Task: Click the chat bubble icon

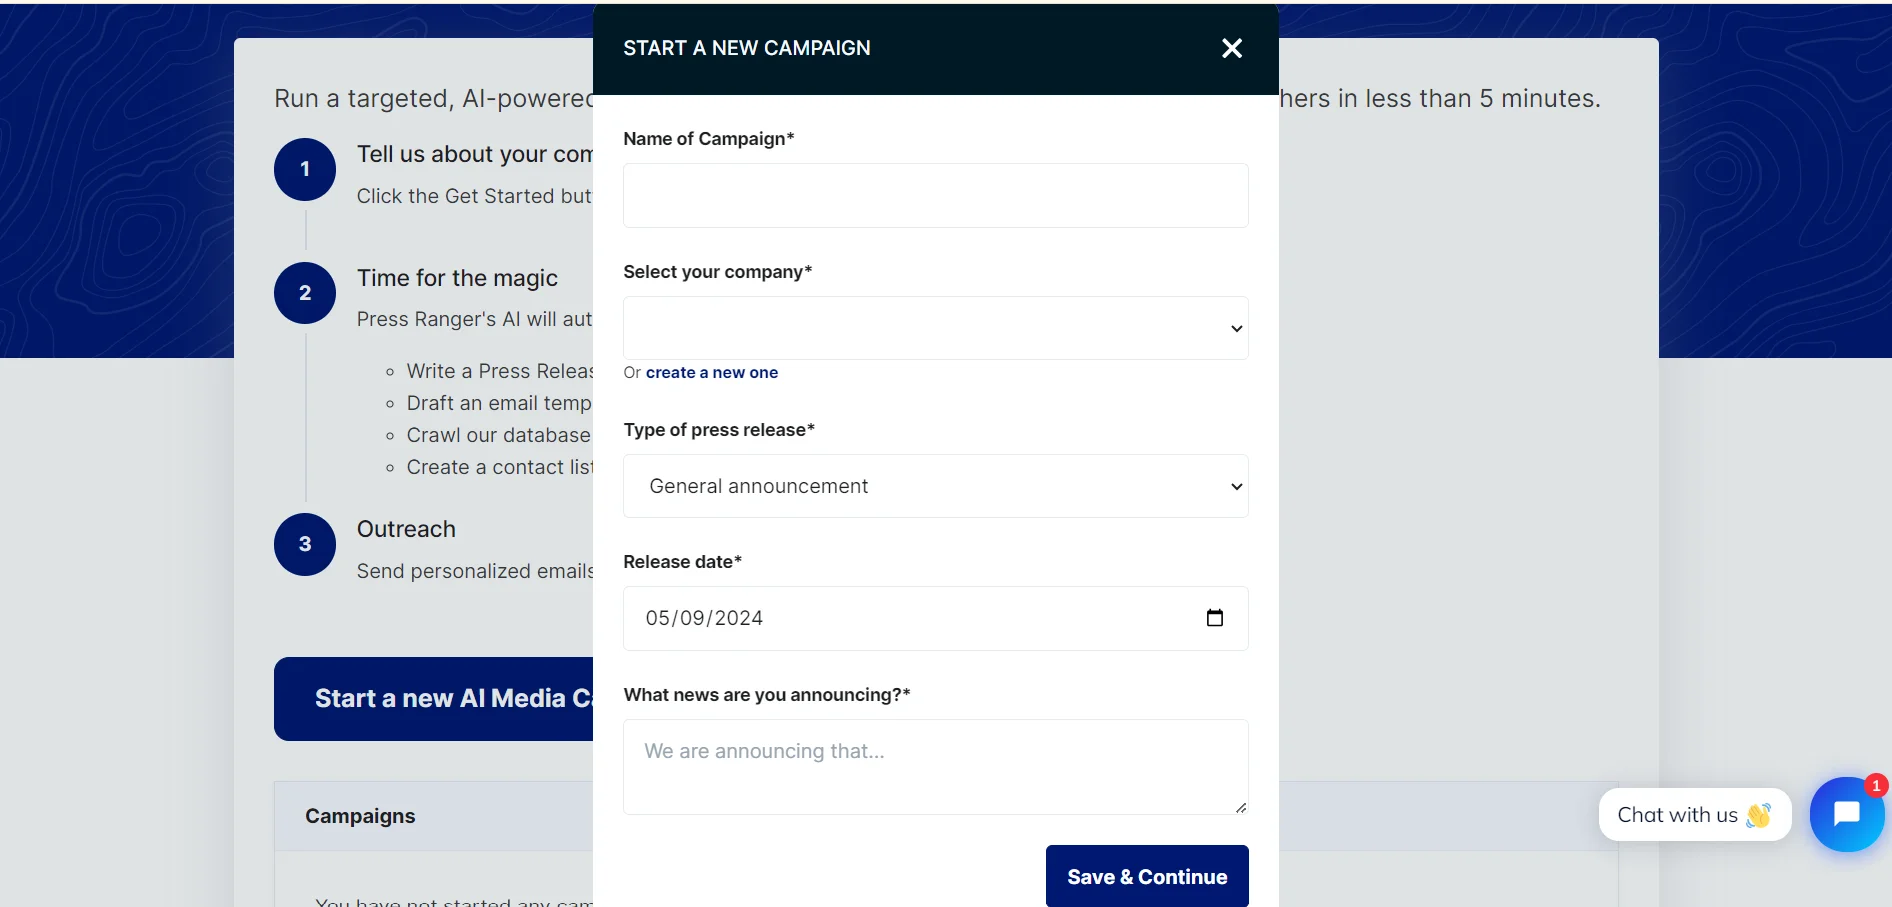Action: click(x=1846, y=815)
